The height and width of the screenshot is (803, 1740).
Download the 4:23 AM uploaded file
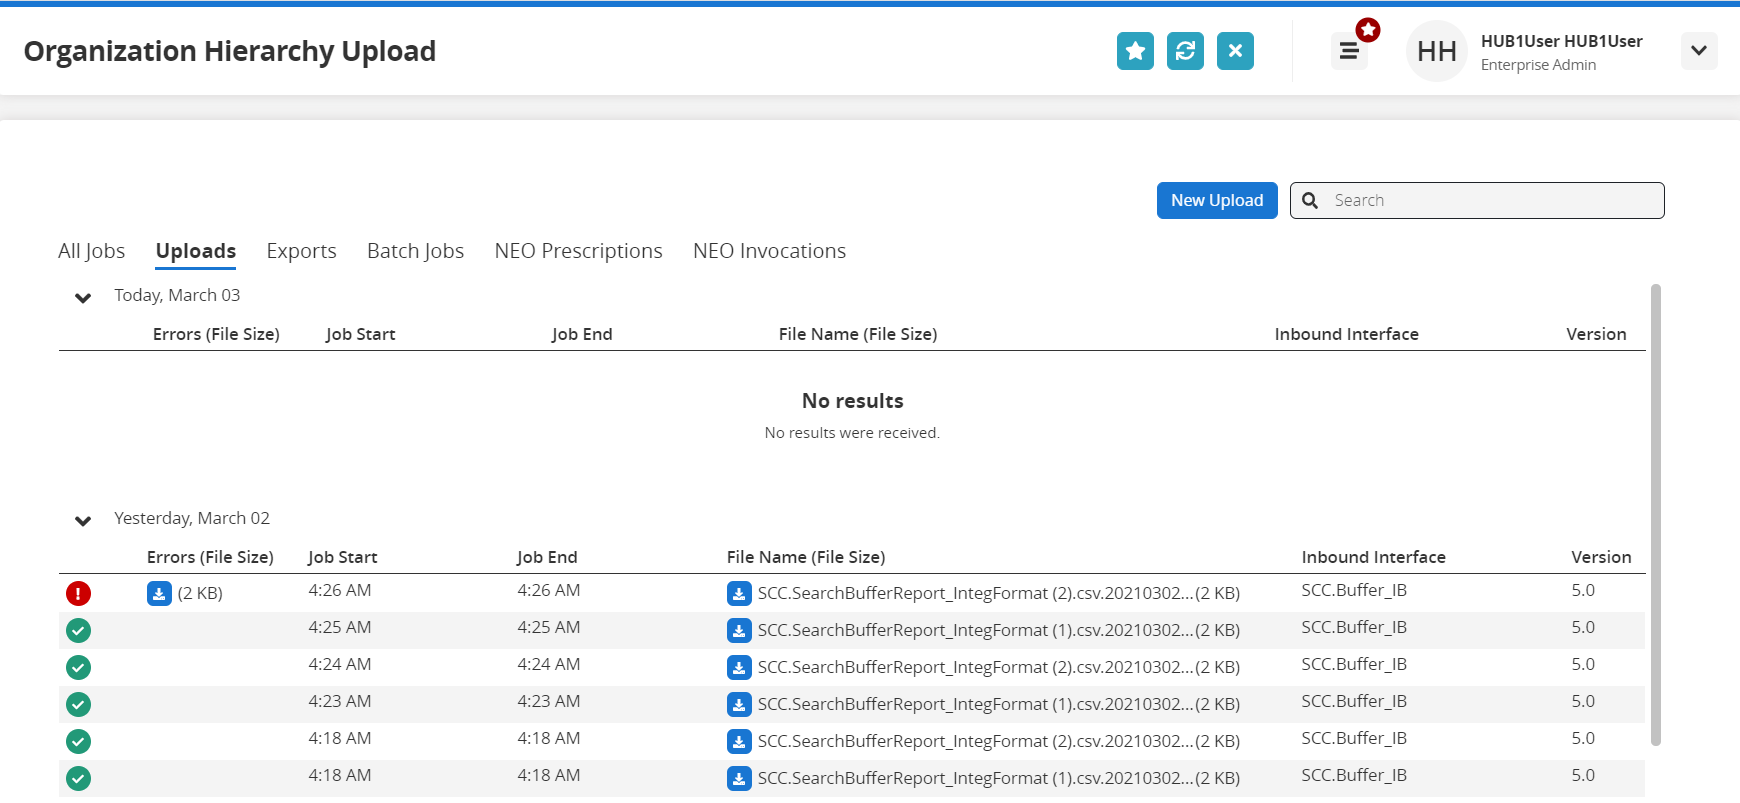(739, 705)
